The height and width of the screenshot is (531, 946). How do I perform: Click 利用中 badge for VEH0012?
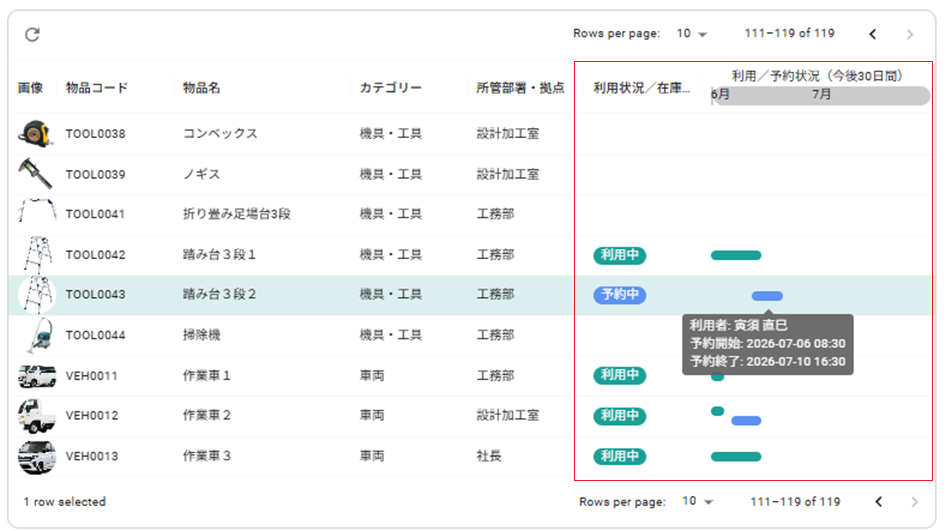click(x=620, y=416)
